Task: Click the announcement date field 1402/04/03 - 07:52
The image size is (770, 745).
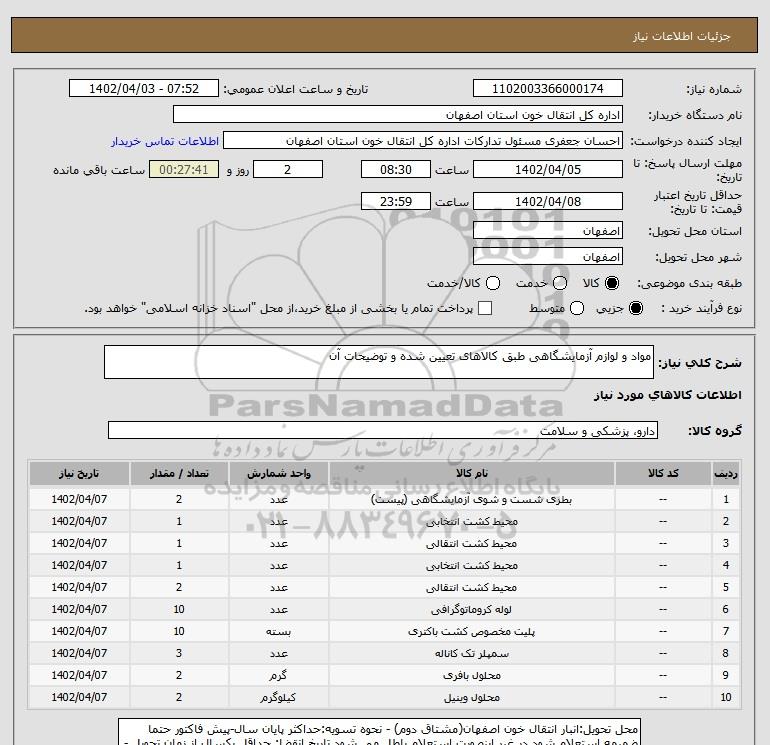Action: pyautogui.click(x=144, y=88)
